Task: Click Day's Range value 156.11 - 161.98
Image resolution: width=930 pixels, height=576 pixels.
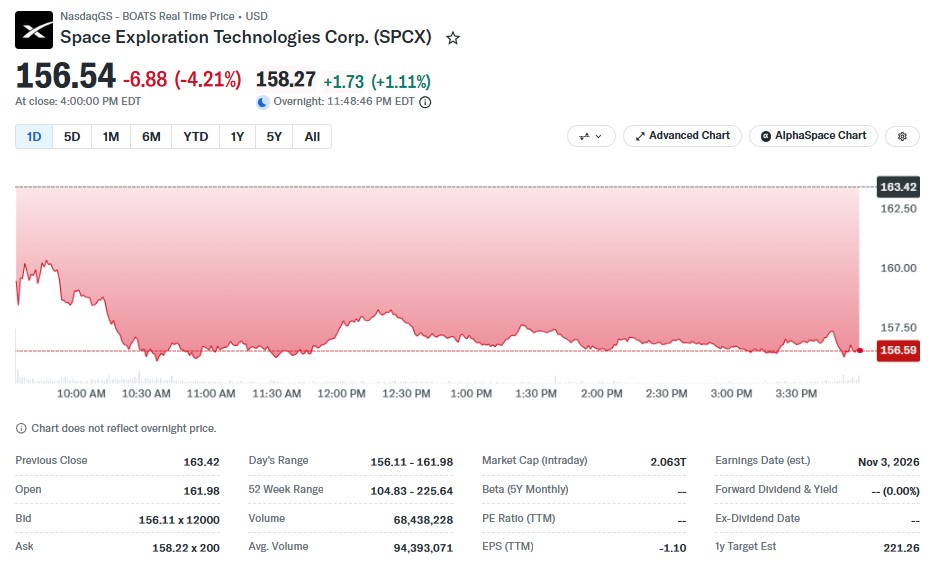Action: [x=412, y=462]
